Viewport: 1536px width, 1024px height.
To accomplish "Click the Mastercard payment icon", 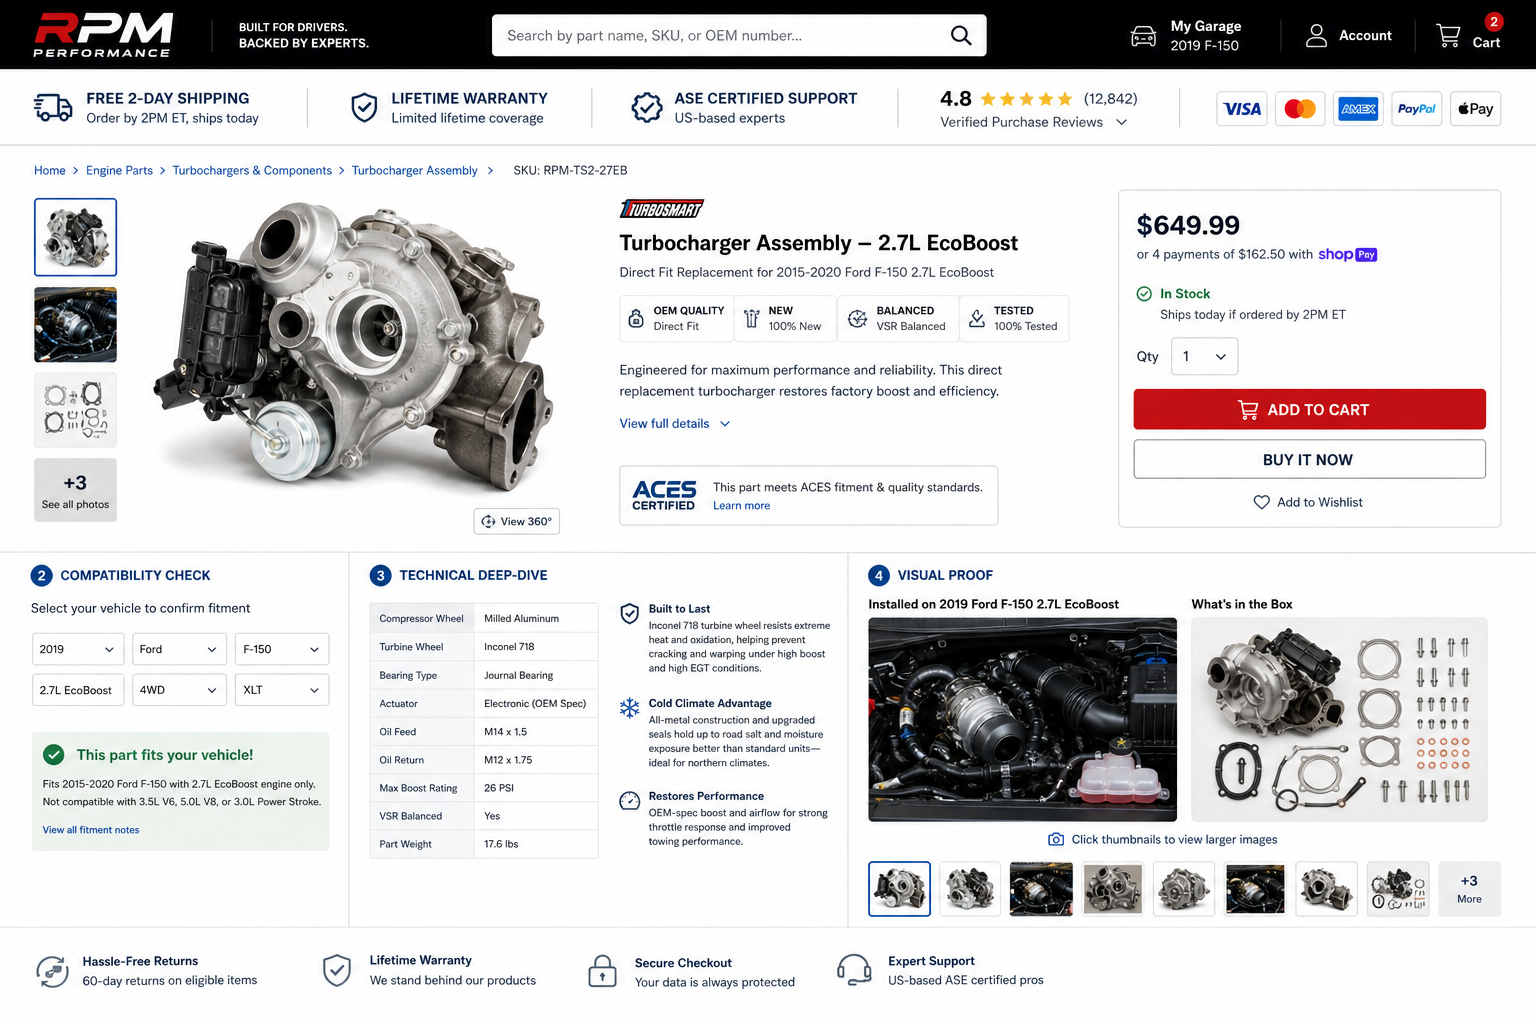I will [1300, 109].
